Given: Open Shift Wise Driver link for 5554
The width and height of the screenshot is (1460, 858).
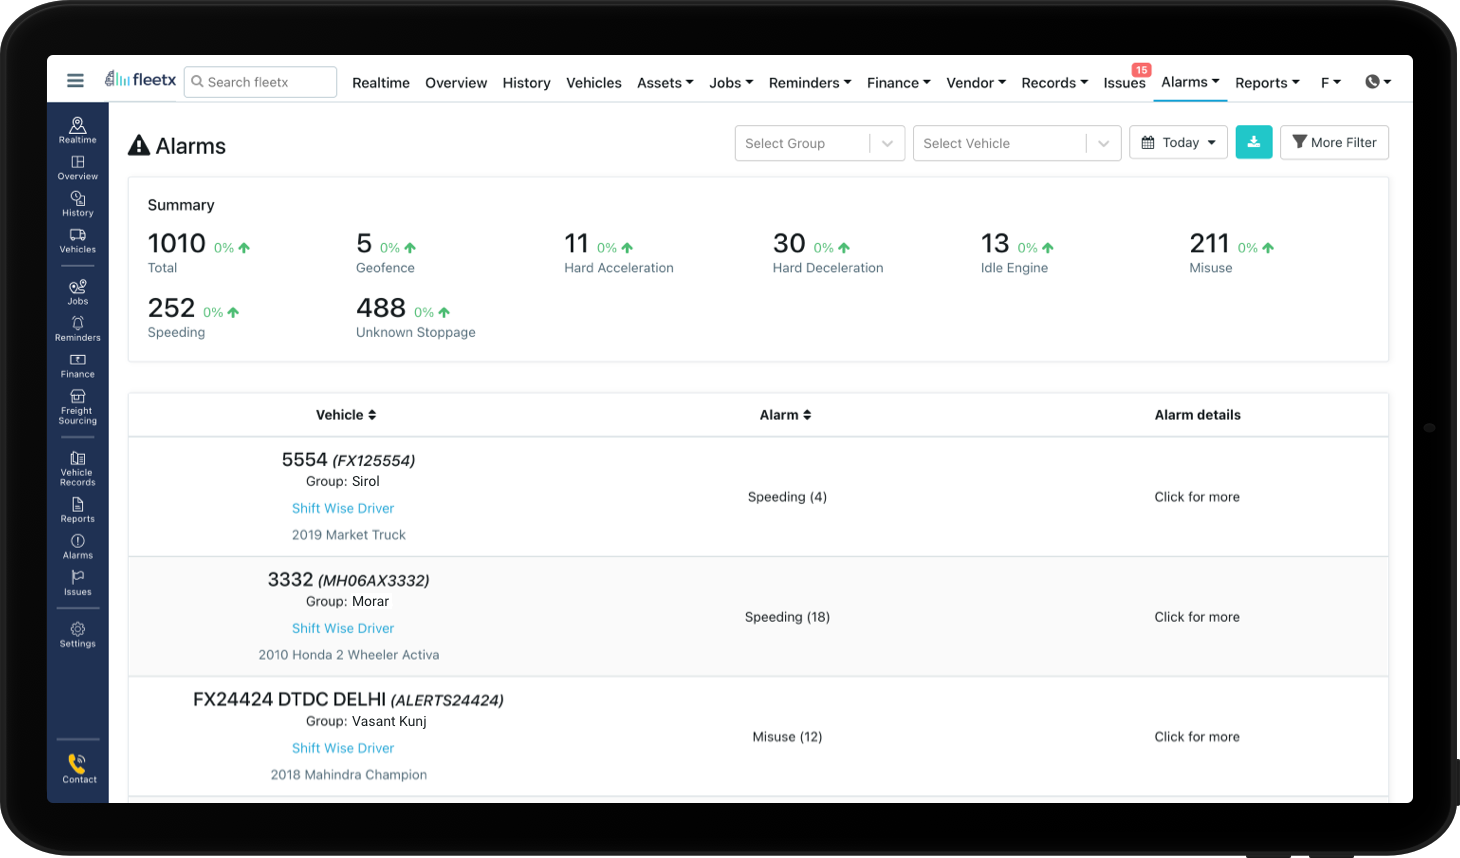Looking at the screenshot, I should pyautogui.click(x=343, y=508).
